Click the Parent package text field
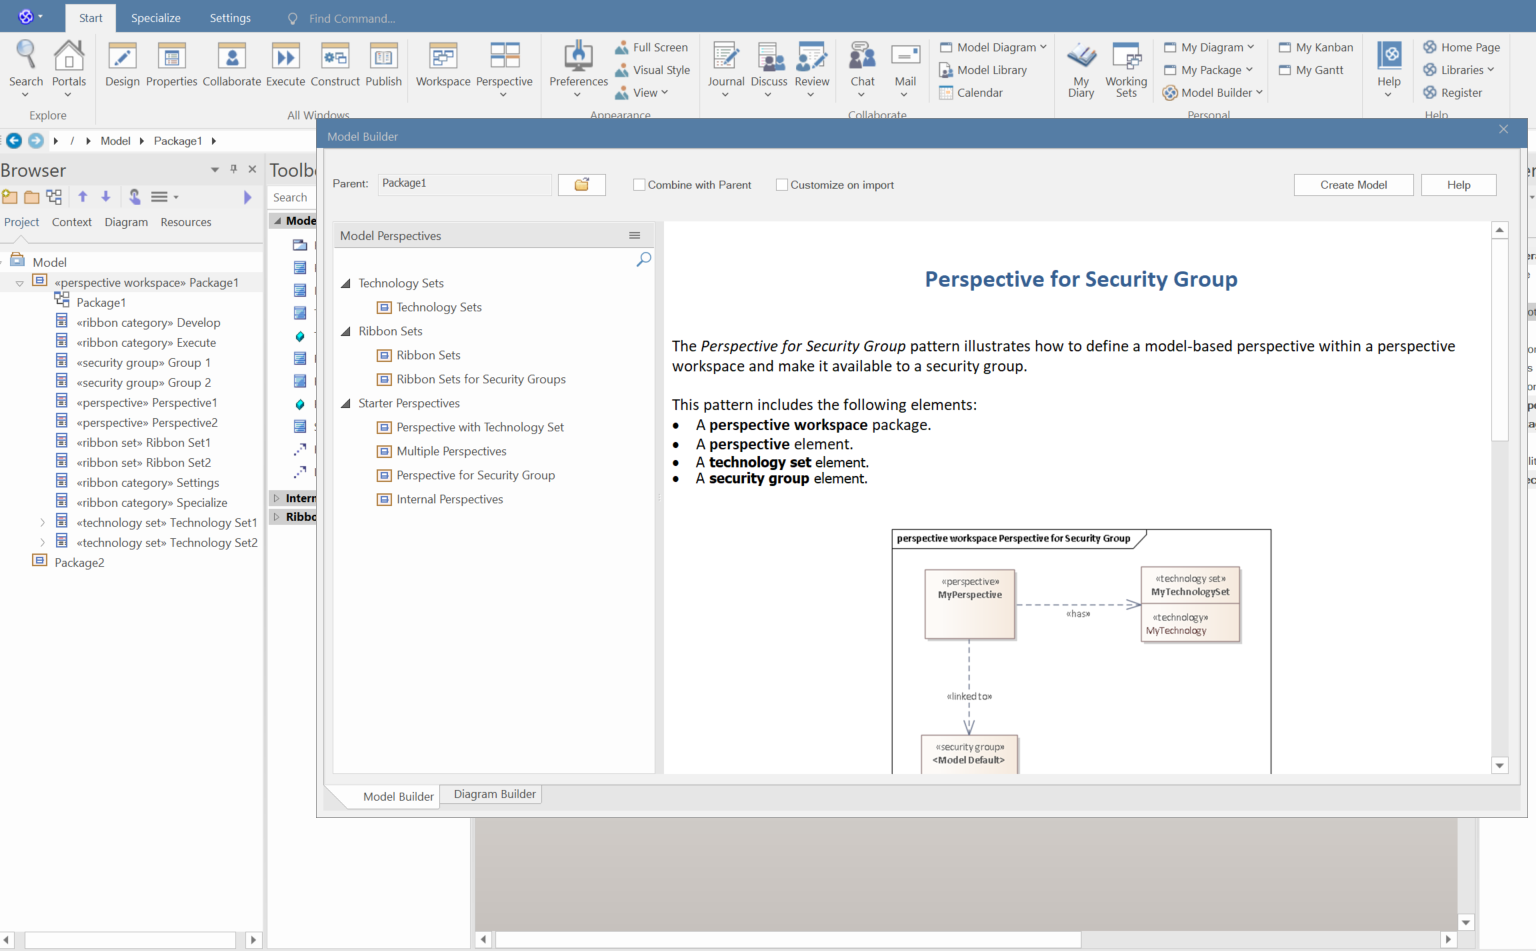 click(x=465, y=184)
